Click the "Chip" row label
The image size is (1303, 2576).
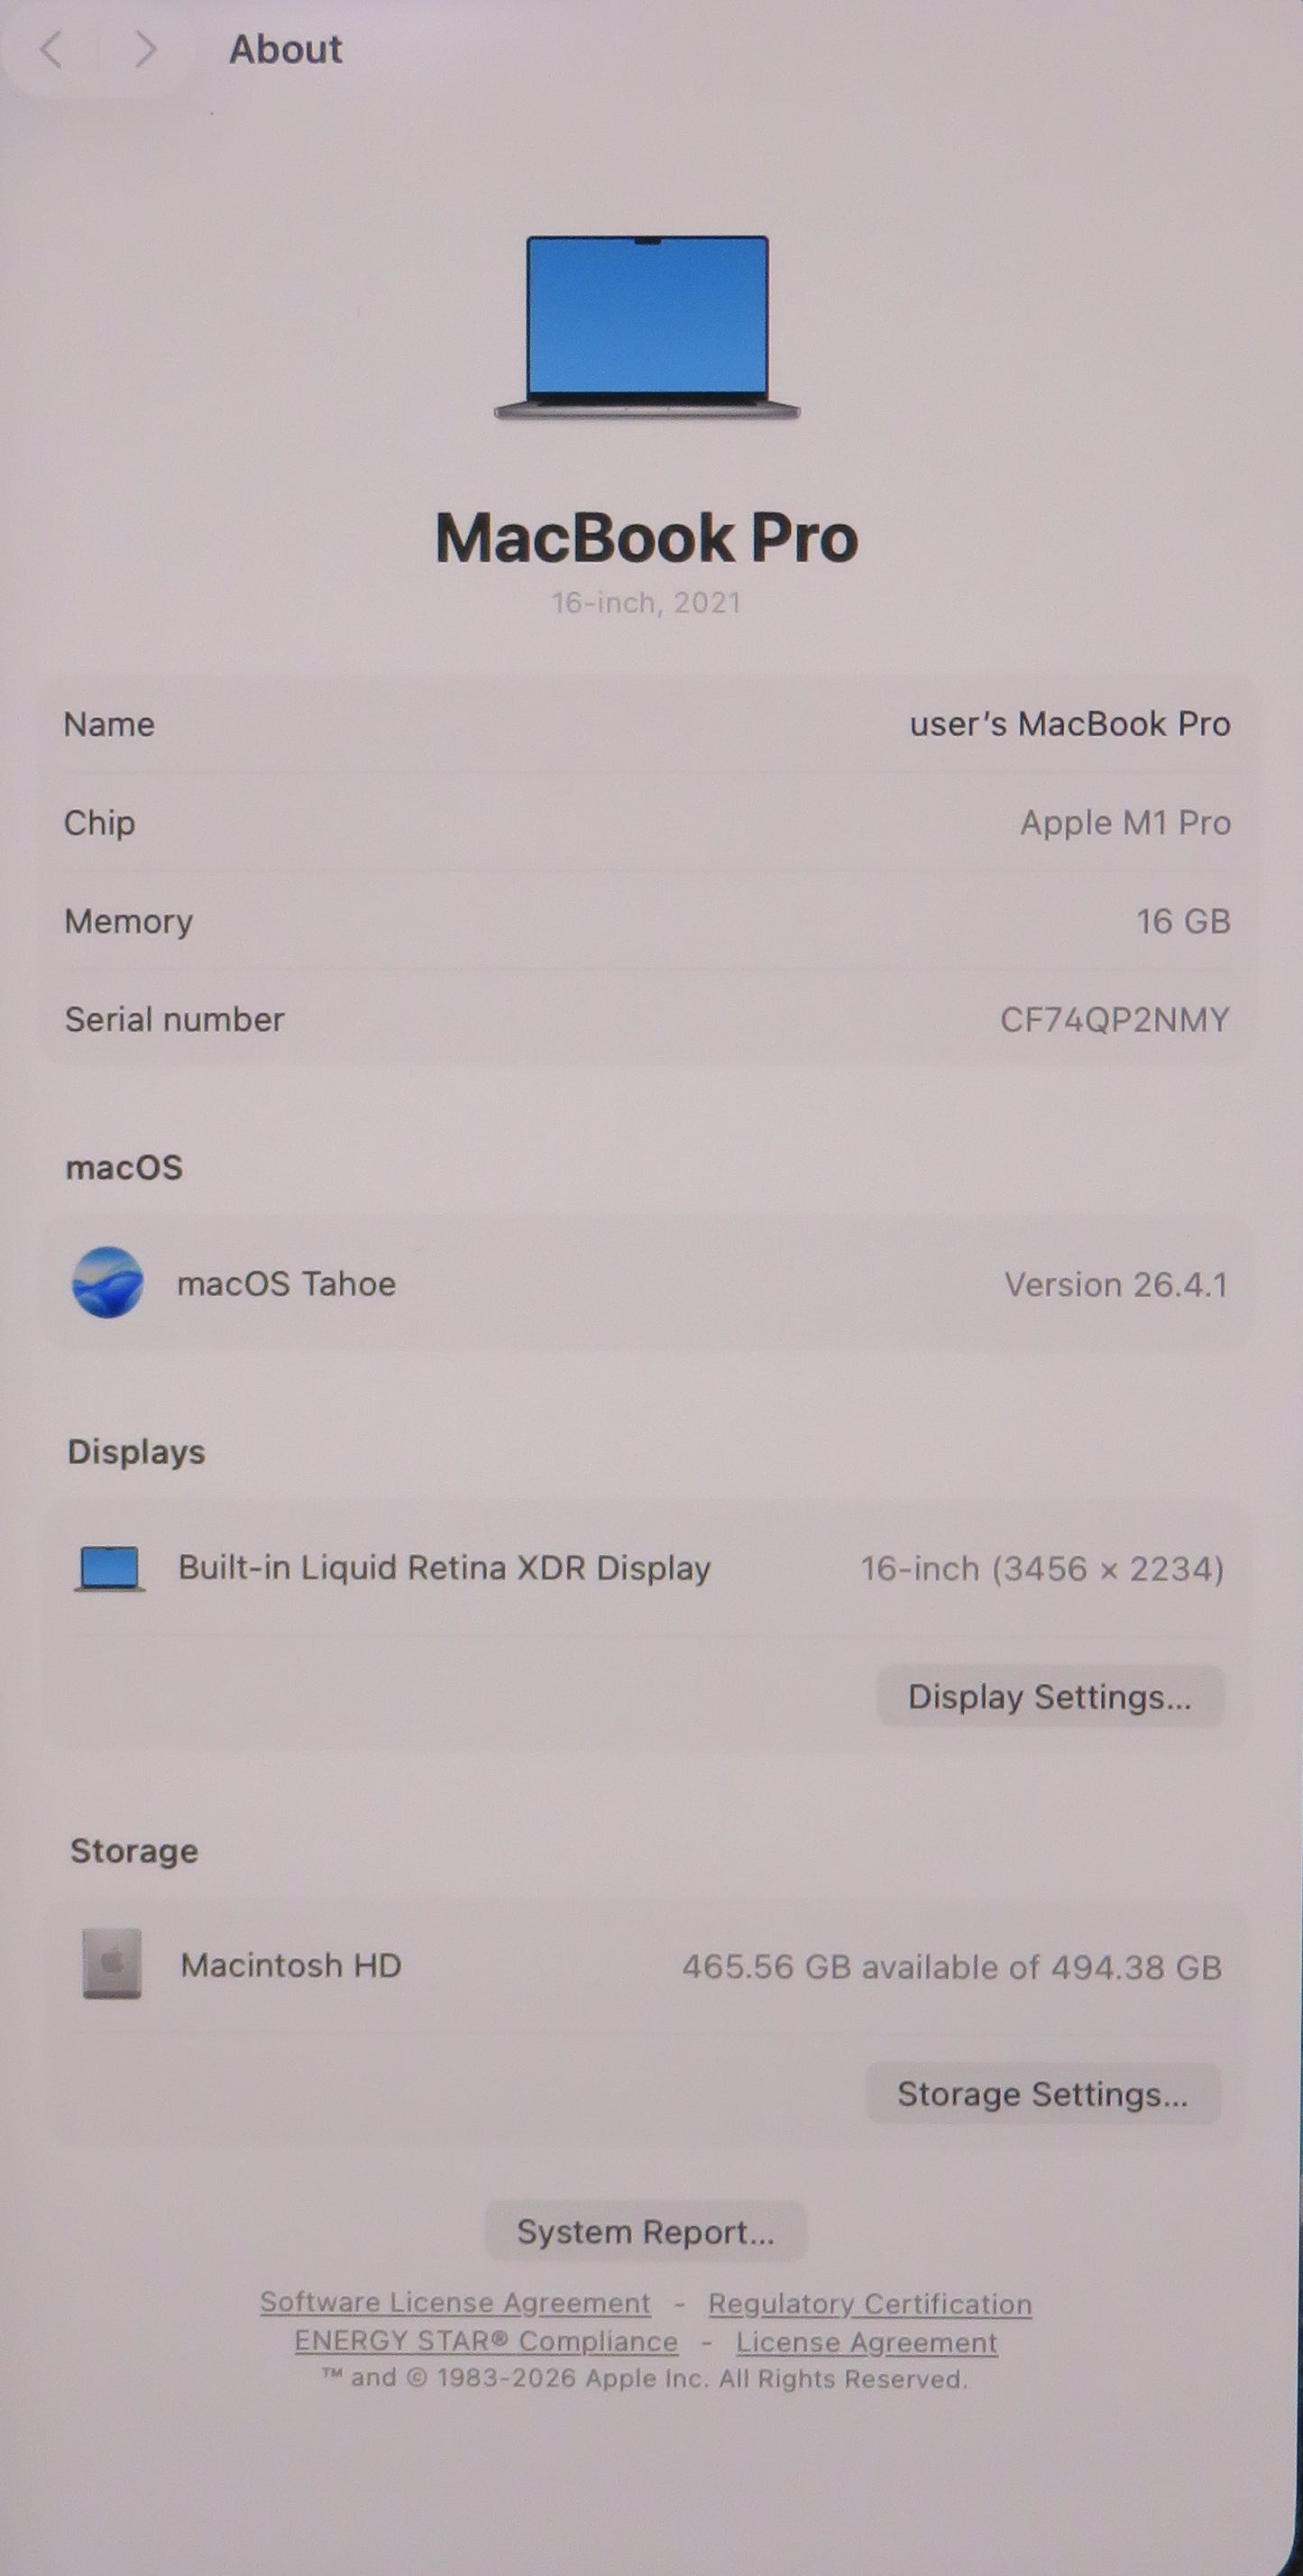coord(100,824)
